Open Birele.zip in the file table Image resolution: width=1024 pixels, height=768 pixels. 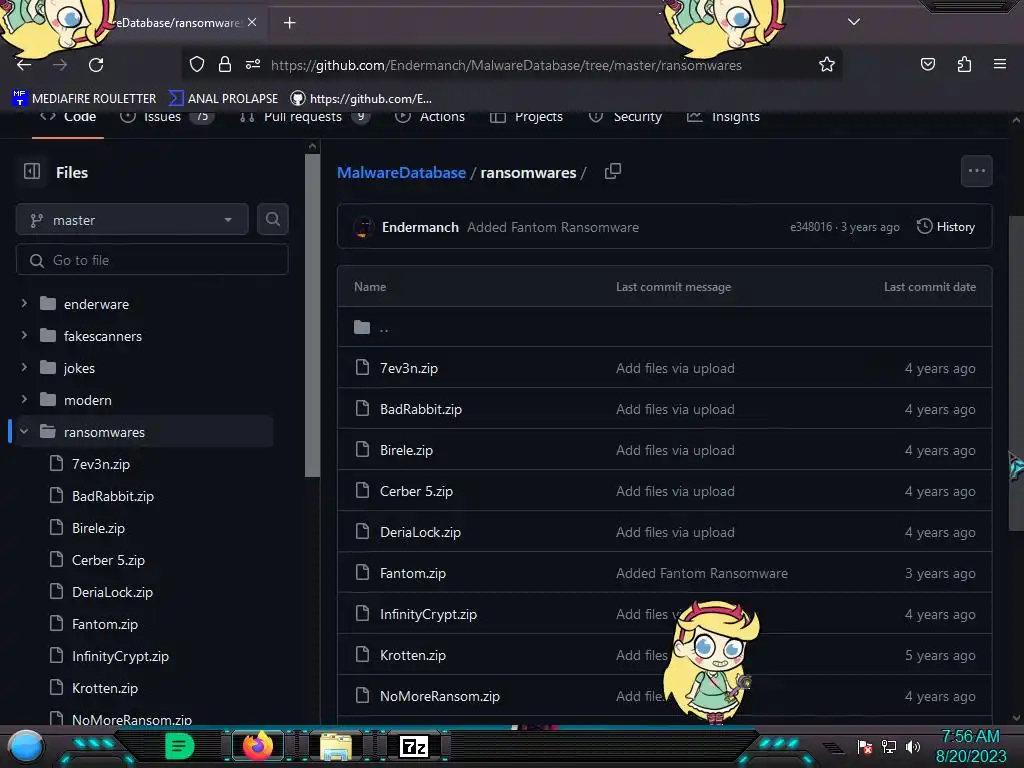tap(406, 451)
